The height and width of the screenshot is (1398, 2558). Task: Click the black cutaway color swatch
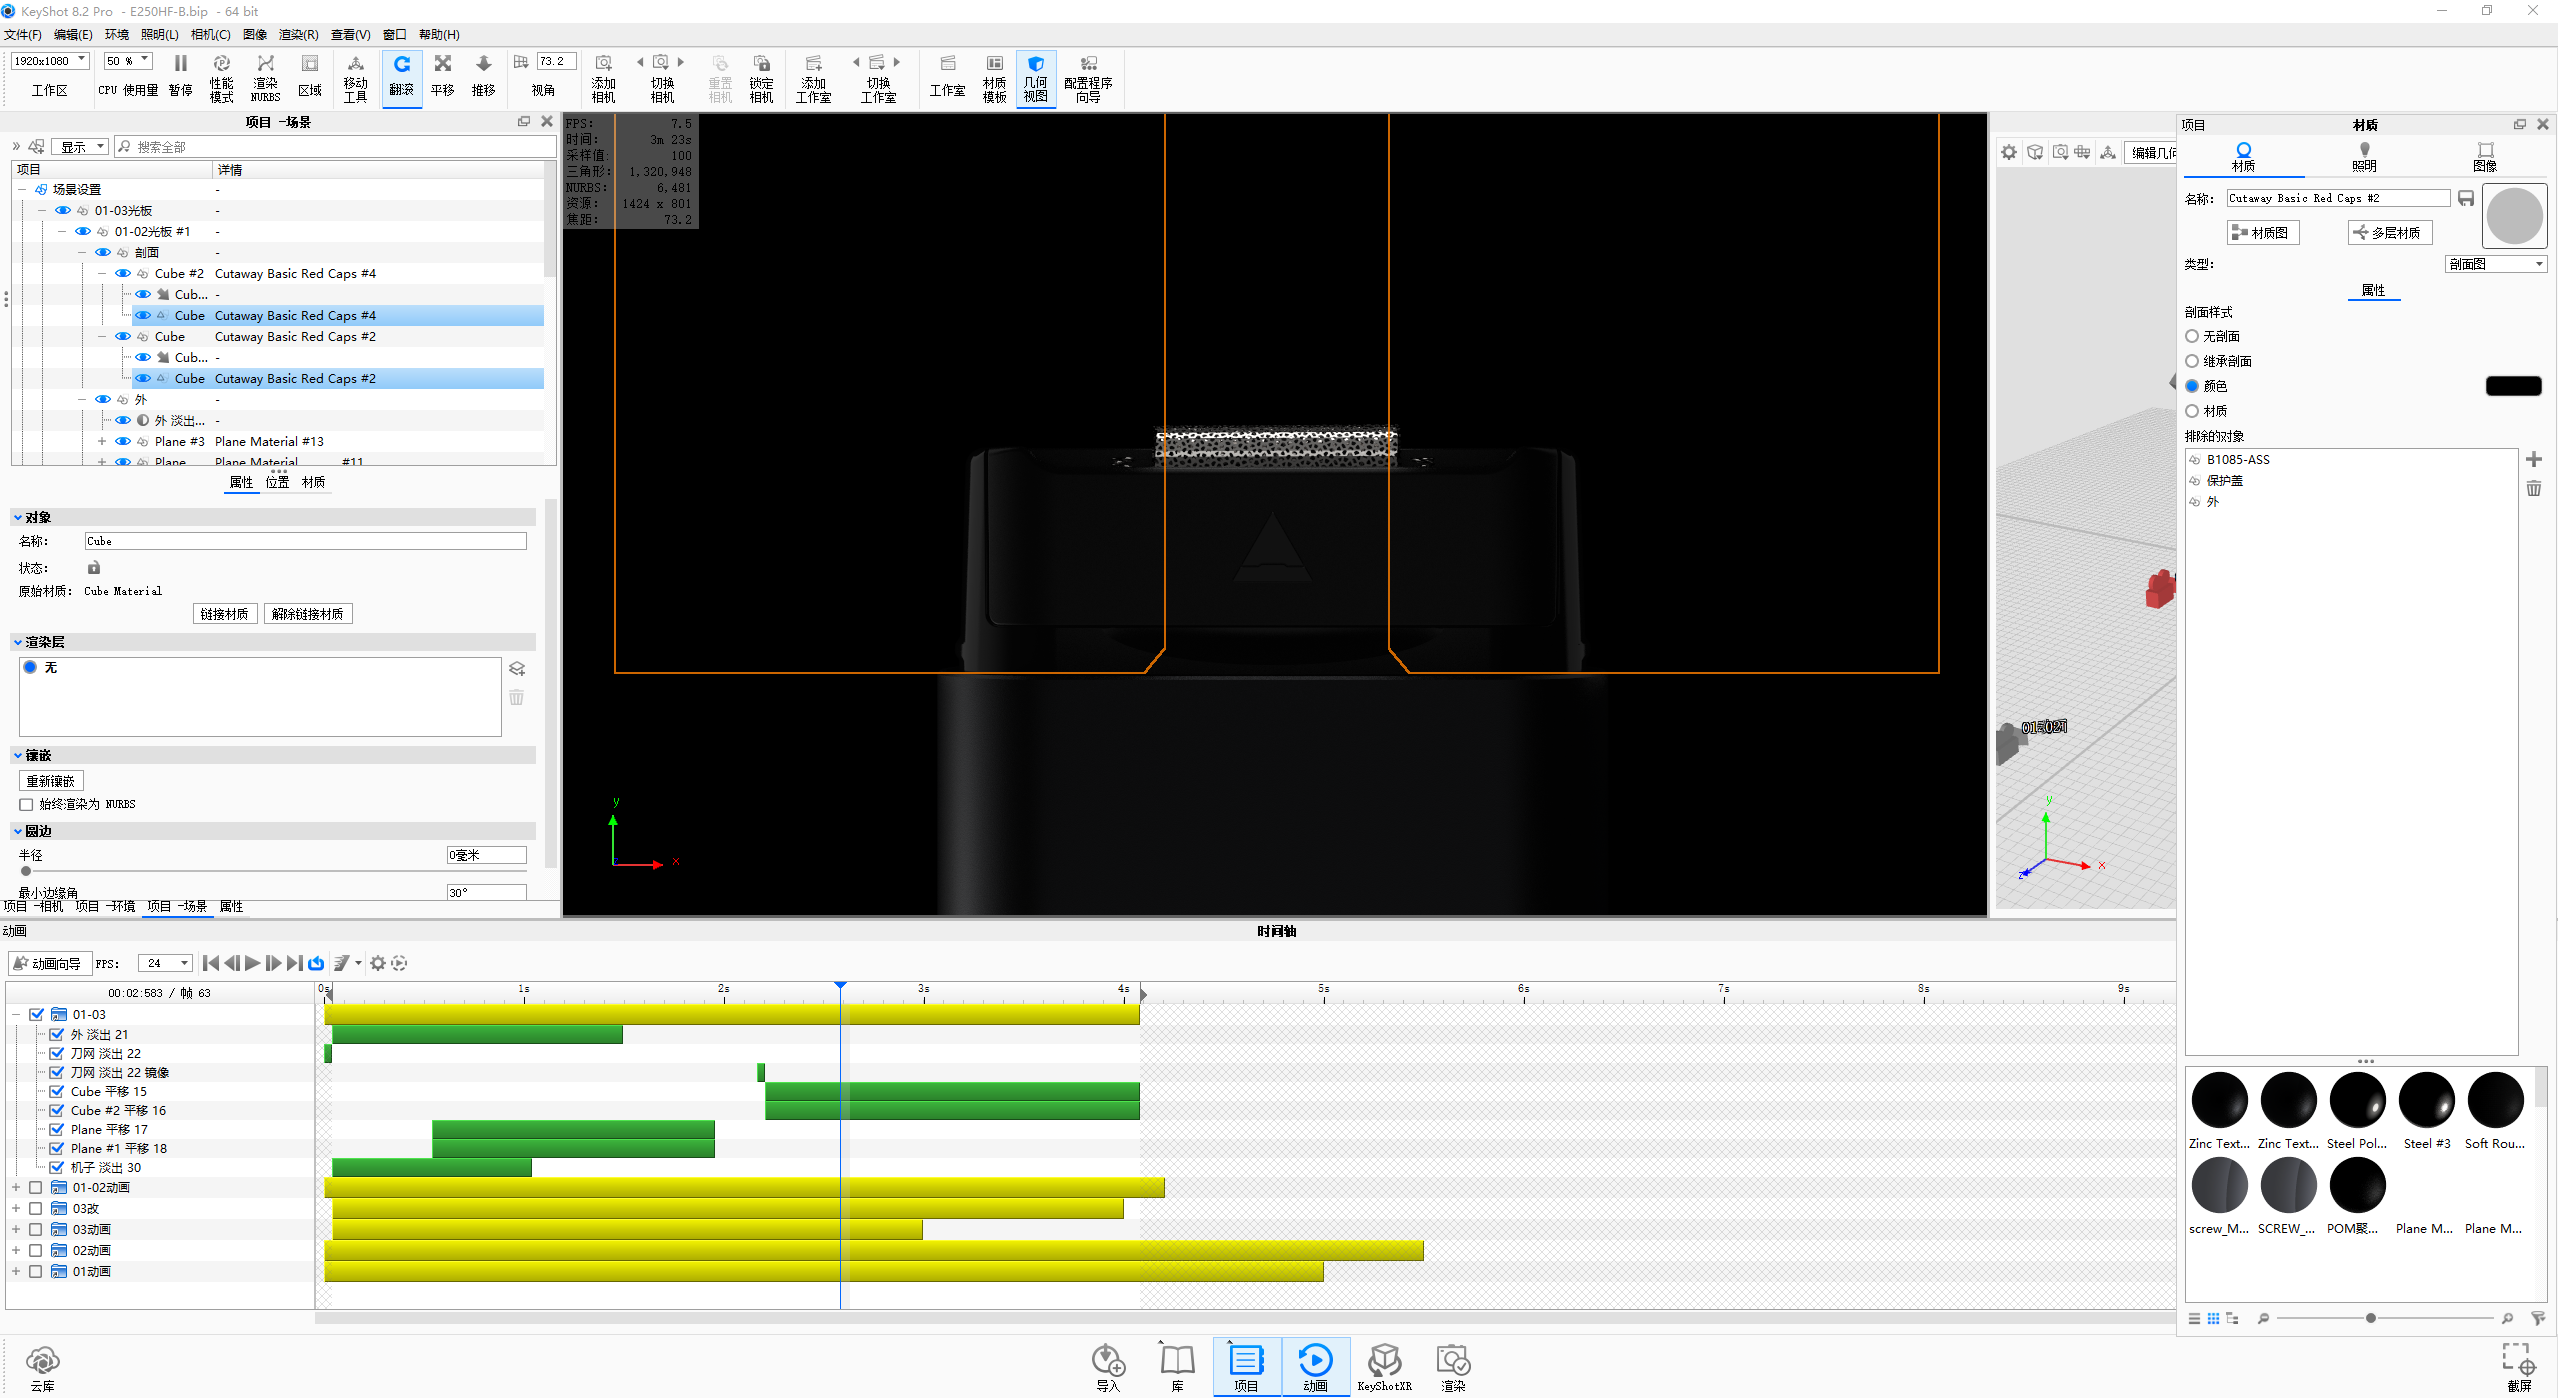[x=2512, y=386]
